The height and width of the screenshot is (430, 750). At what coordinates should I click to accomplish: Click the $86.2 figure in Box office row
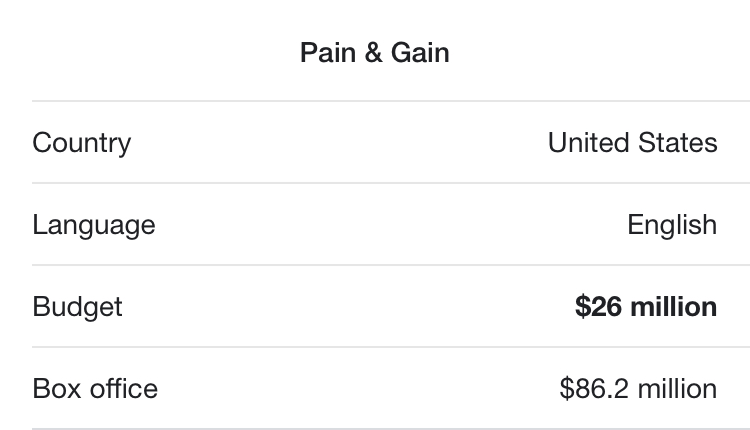[x=594, y=388]
